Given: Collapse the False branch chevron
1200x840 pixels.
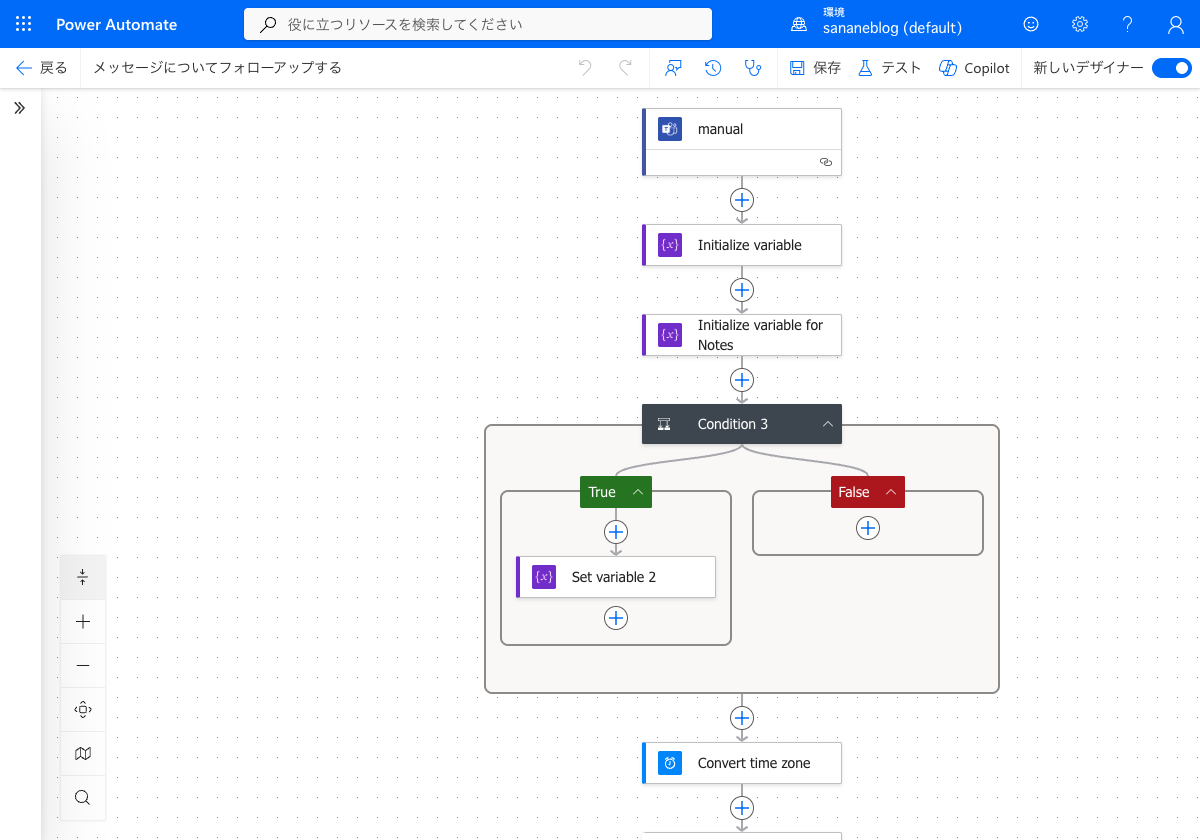Looking at the screenshot, I should (x=890, y=492).
